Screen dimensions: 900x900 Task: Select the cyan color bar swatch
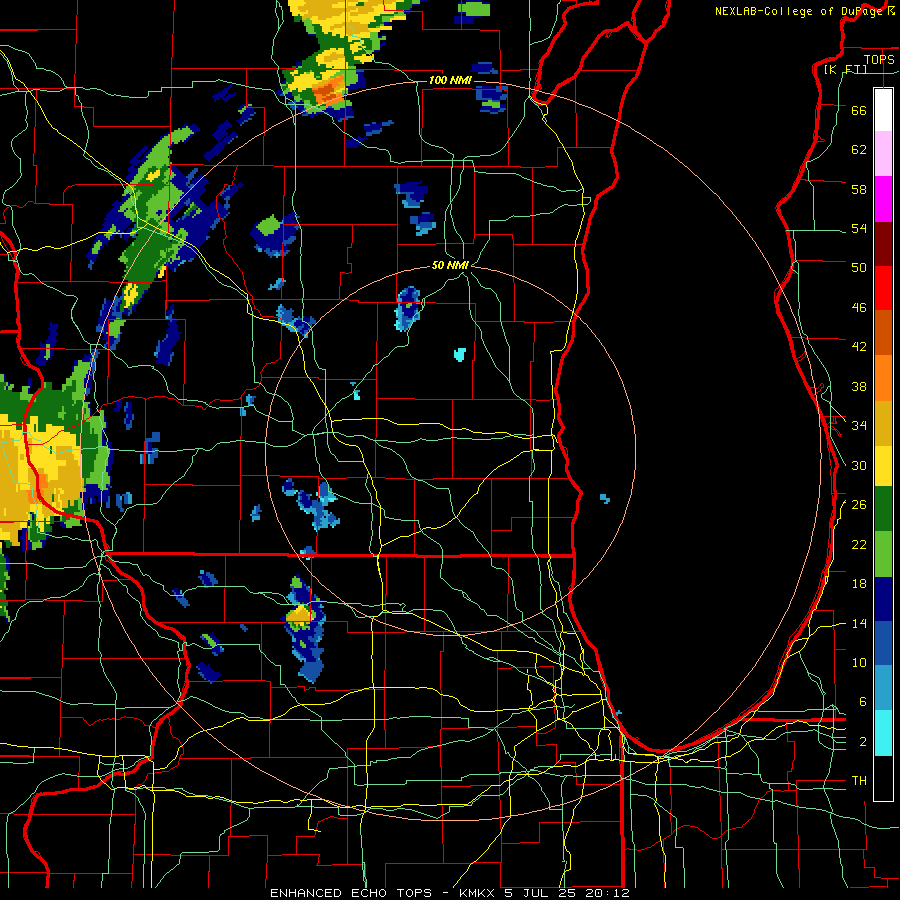click(883, 733)
